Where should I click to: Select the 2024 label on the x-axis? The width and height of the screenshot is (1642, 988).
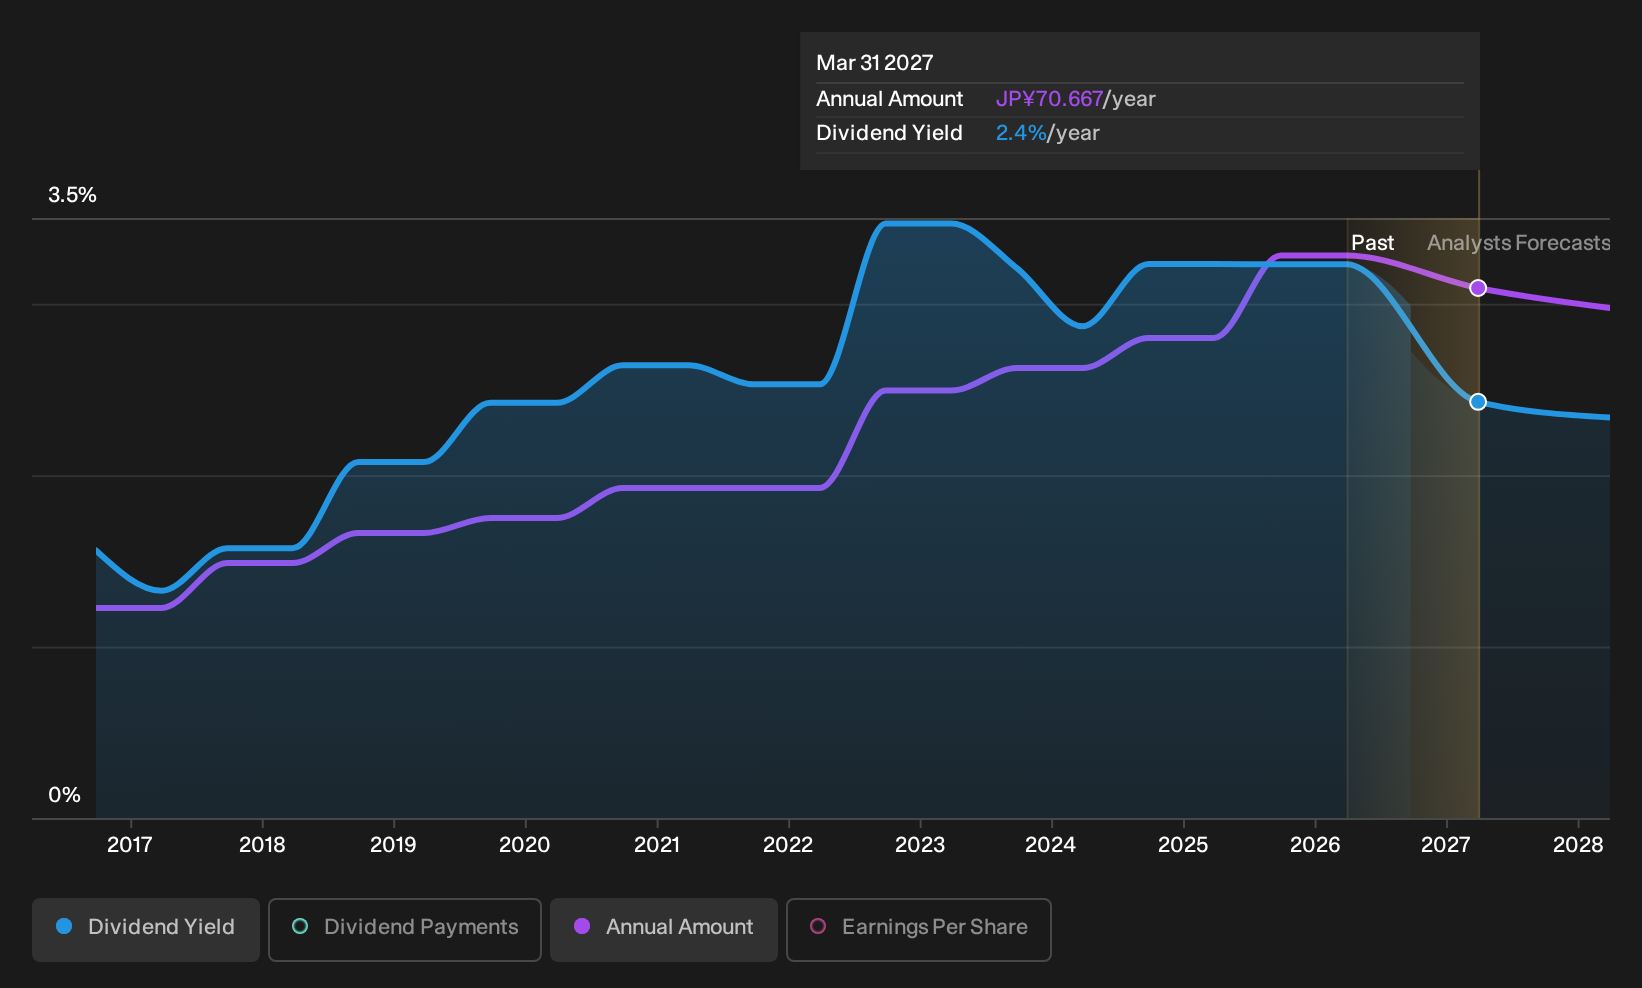coord(1051,845)
